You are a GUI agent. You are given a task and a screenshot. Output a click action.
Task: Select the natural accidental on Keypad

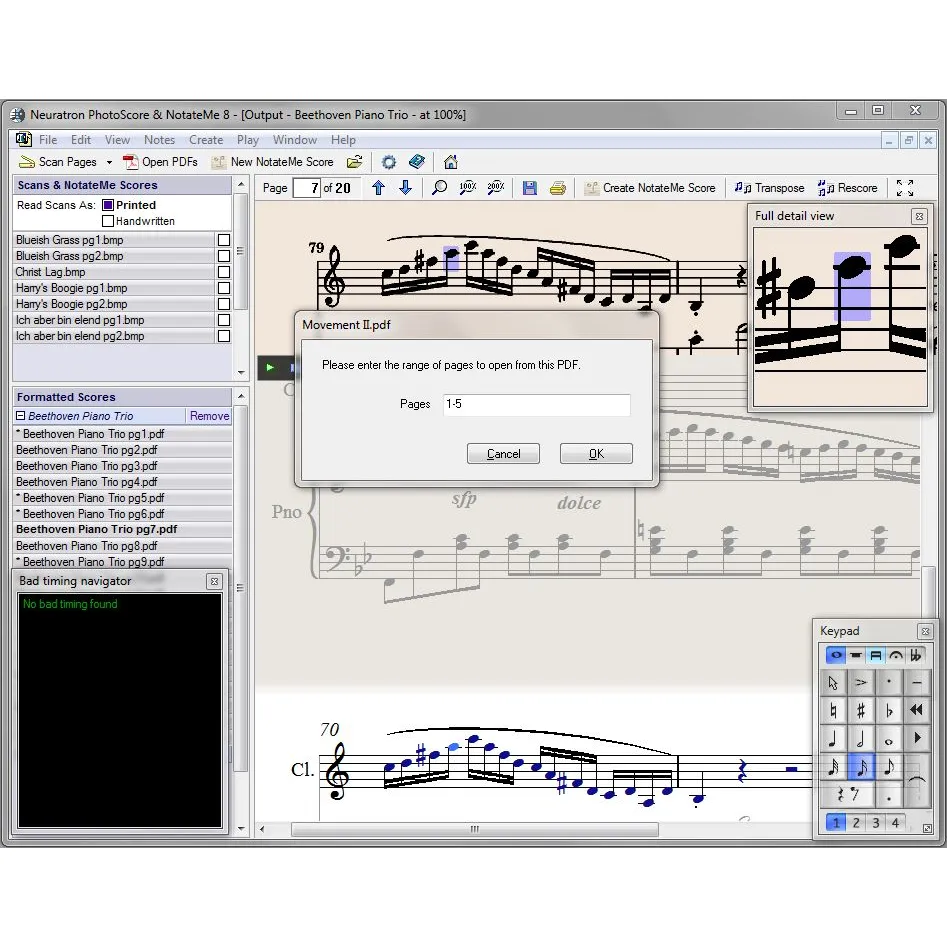click(833, 710)
